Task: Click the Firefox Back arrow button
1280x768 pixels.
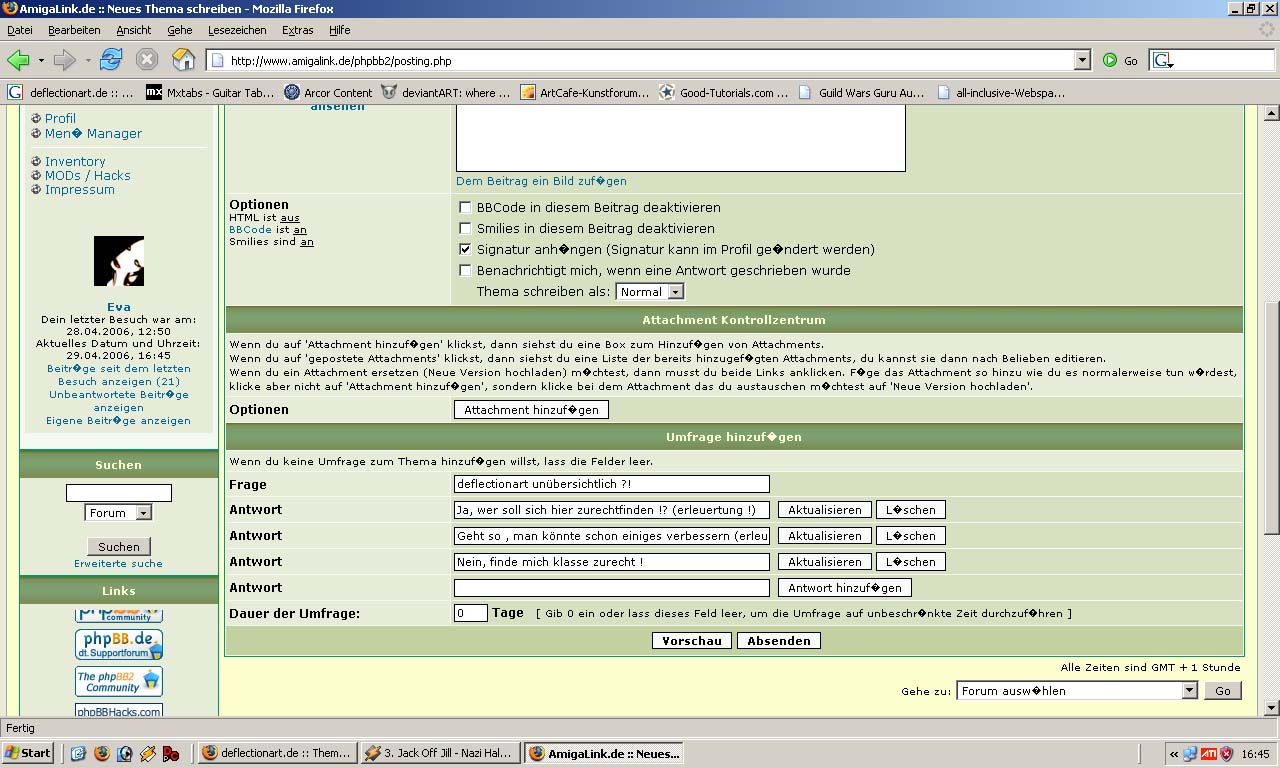Action: click(x=18, y=60)
